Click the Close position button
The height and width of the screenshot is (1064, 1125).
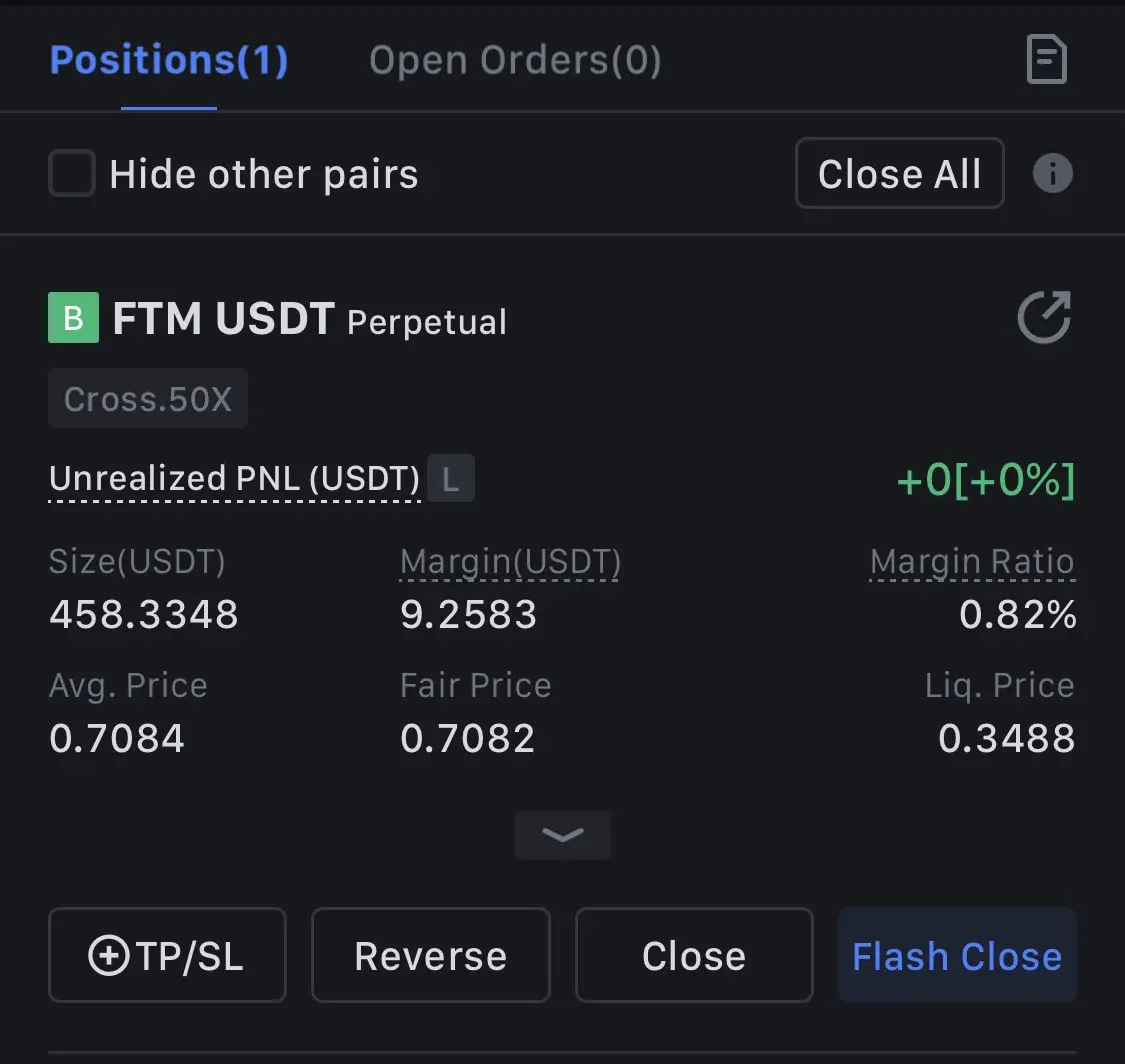[694, 955]
